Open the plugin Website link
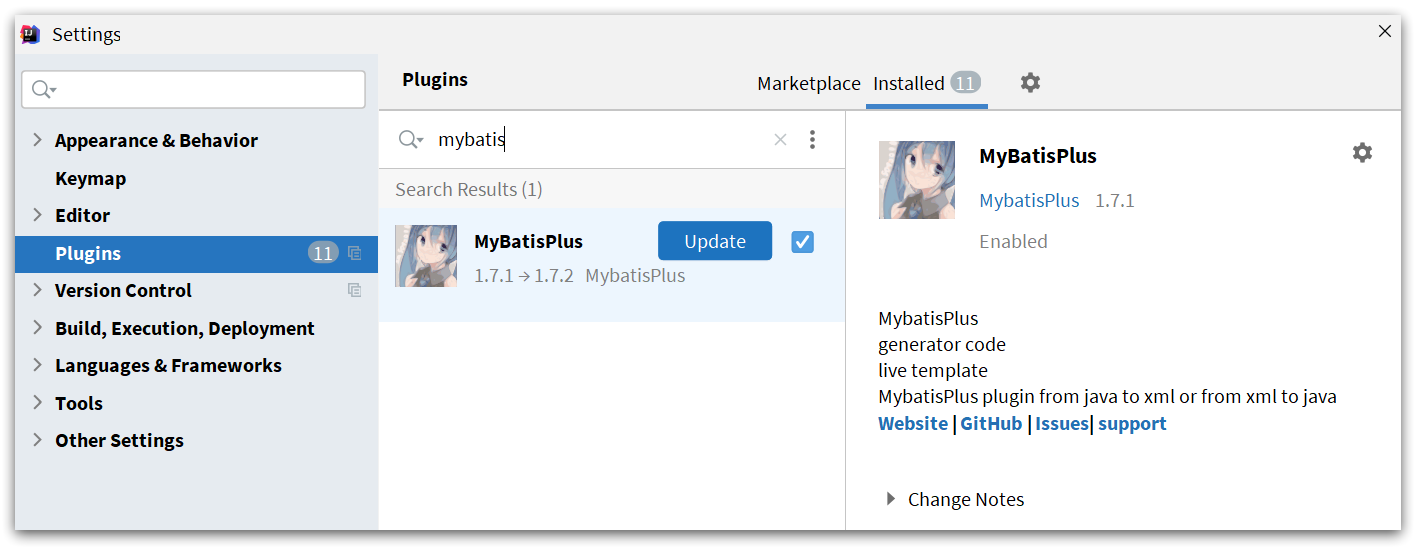Image resolution: width=1416 pixels, height=549 pixels. coord(913,423)
